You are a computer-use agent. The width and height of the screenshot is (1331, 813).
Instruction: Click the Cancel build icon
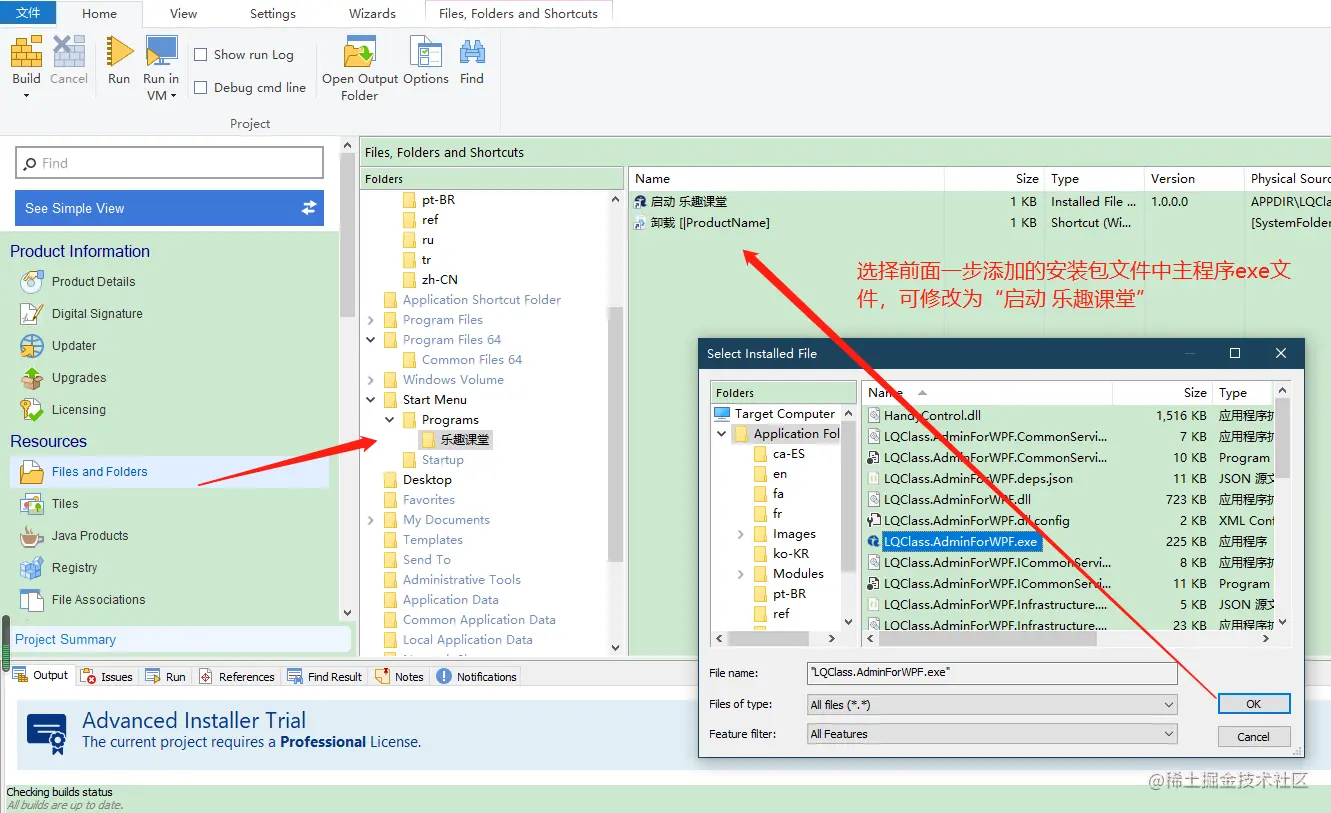tap(69, 51)
